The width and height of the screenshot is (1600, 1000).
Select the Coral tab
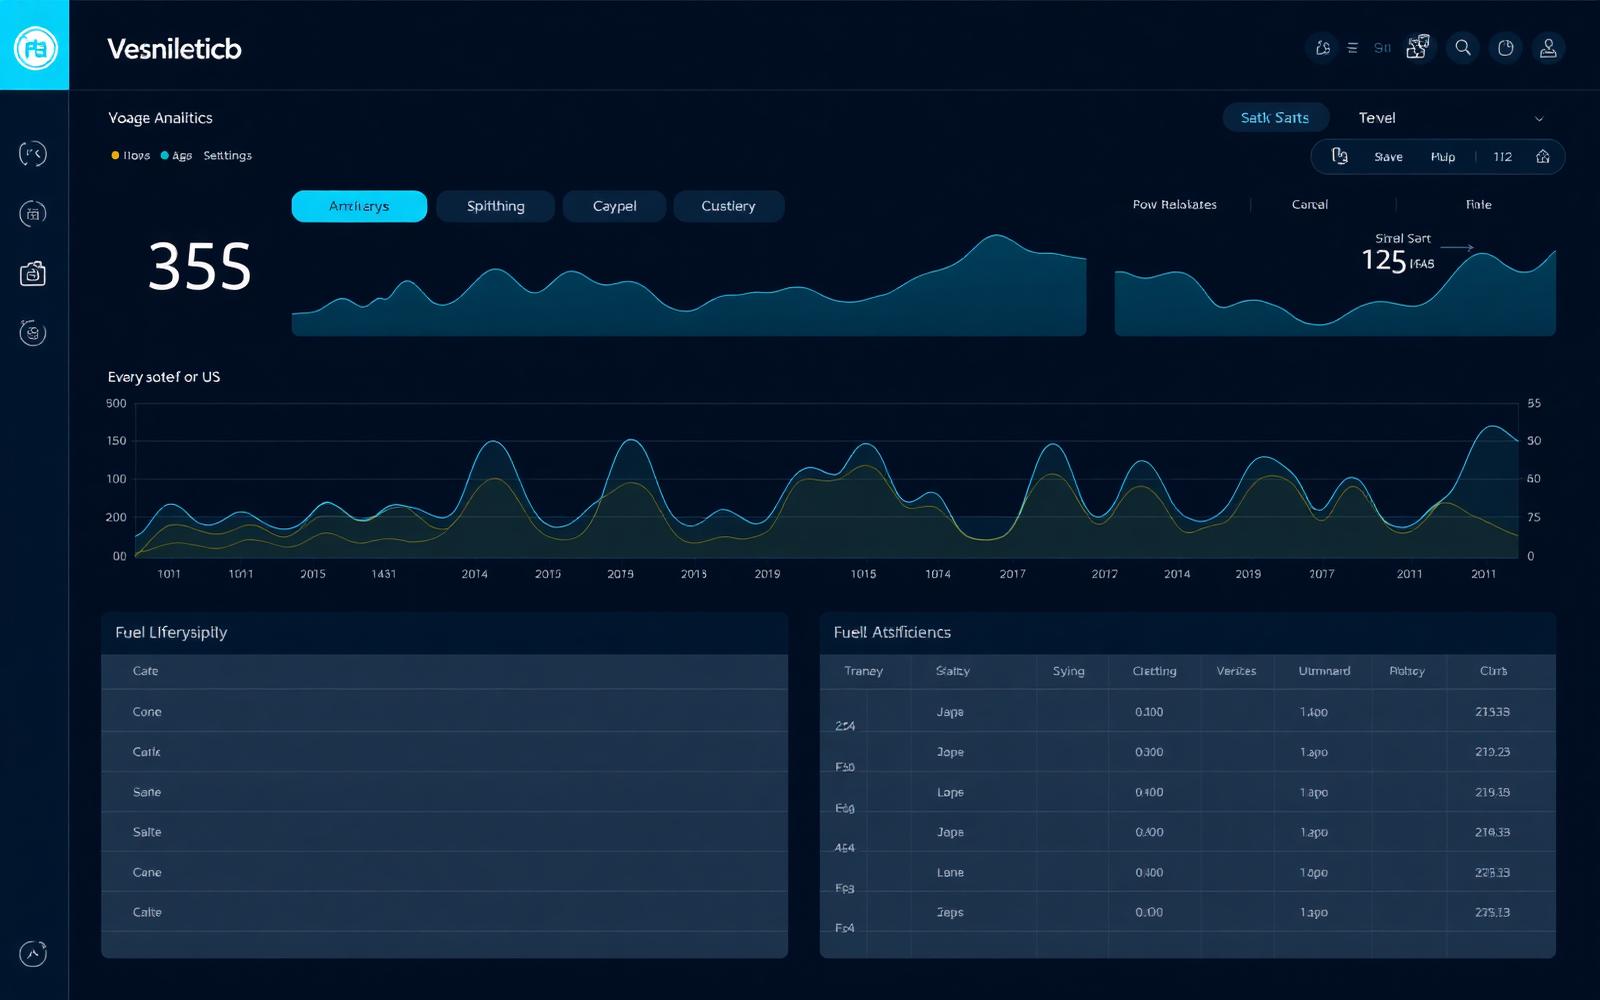(1309, 204)
